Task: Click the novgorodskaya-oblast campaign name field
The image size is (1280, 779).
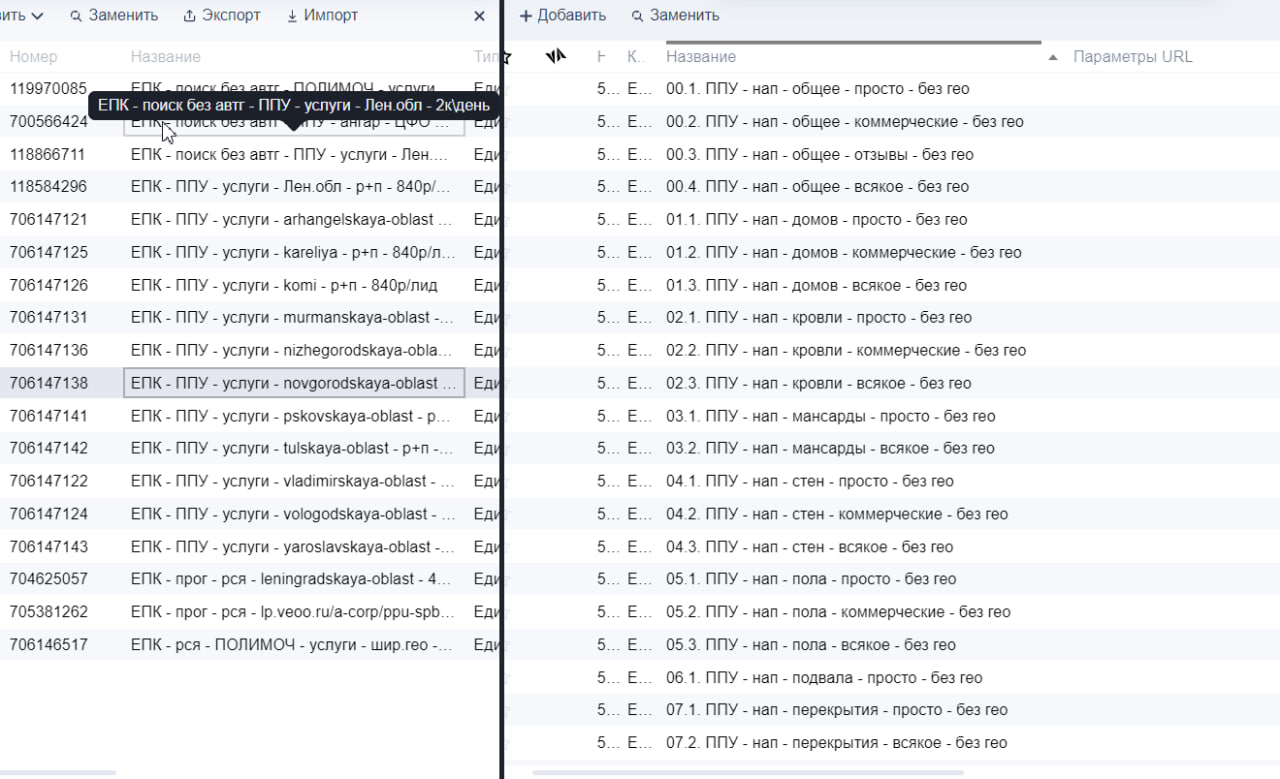Action: click(293, 383)
